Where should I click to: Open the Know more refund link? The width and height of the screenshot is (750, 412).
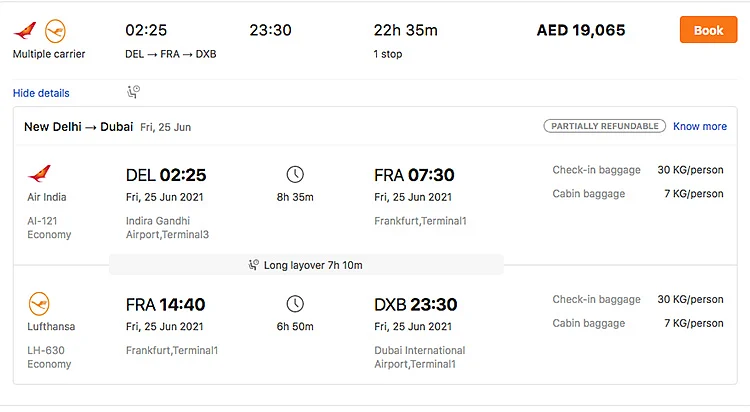tap(700, 126)
